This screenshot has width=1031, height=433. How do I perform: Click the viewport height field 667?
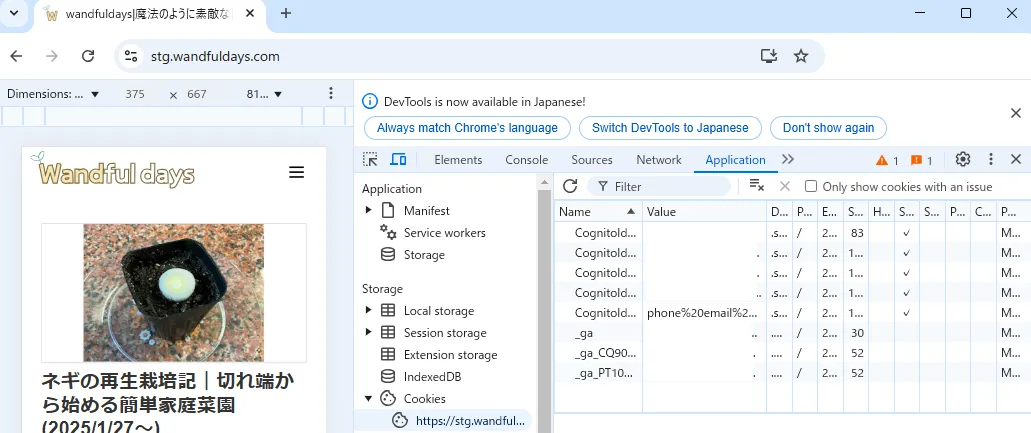click(197, 94)
